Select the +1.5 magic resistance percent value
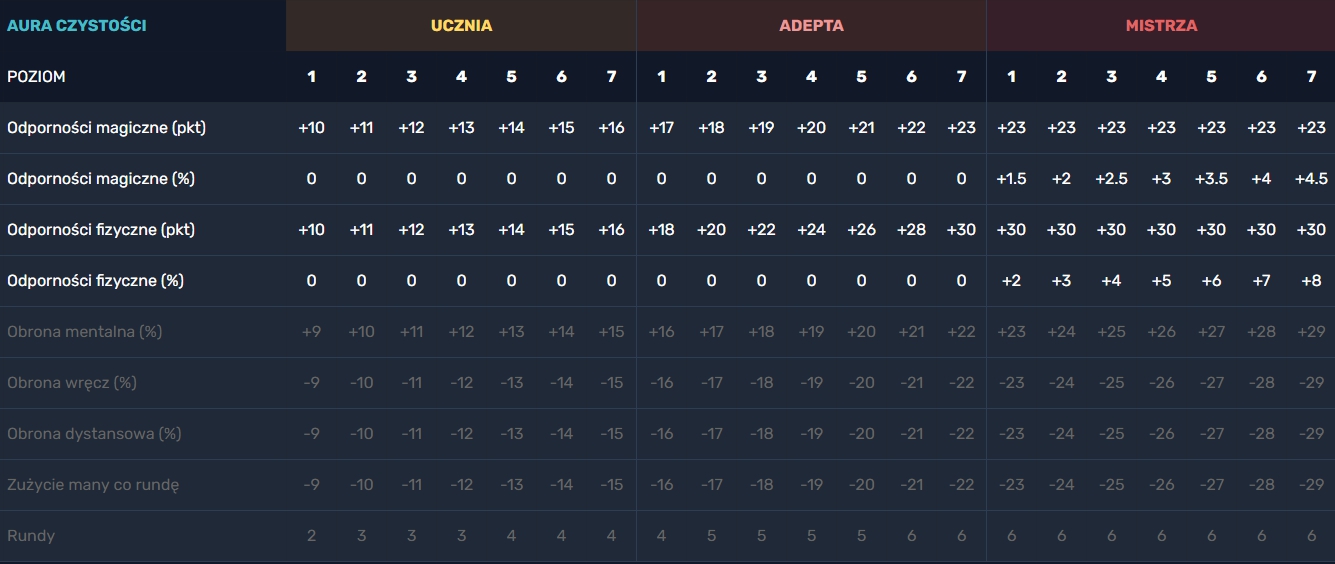 pos(1011,179)
